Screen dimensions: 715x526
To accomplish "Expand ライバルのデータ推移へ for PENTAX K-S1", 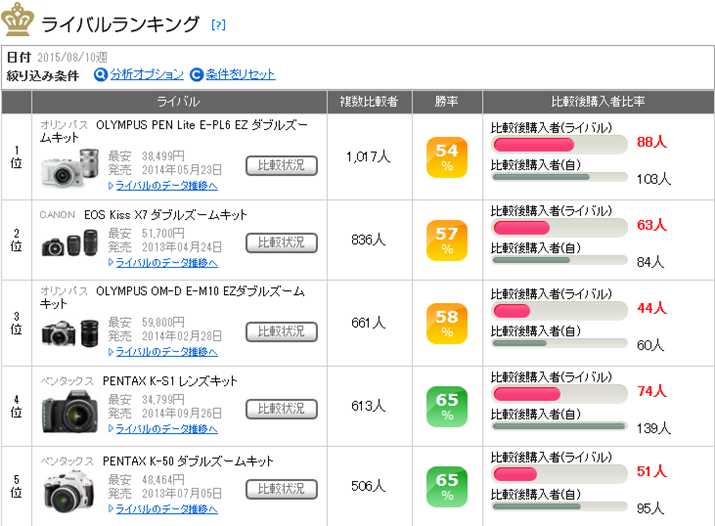I will coord(163,429).
